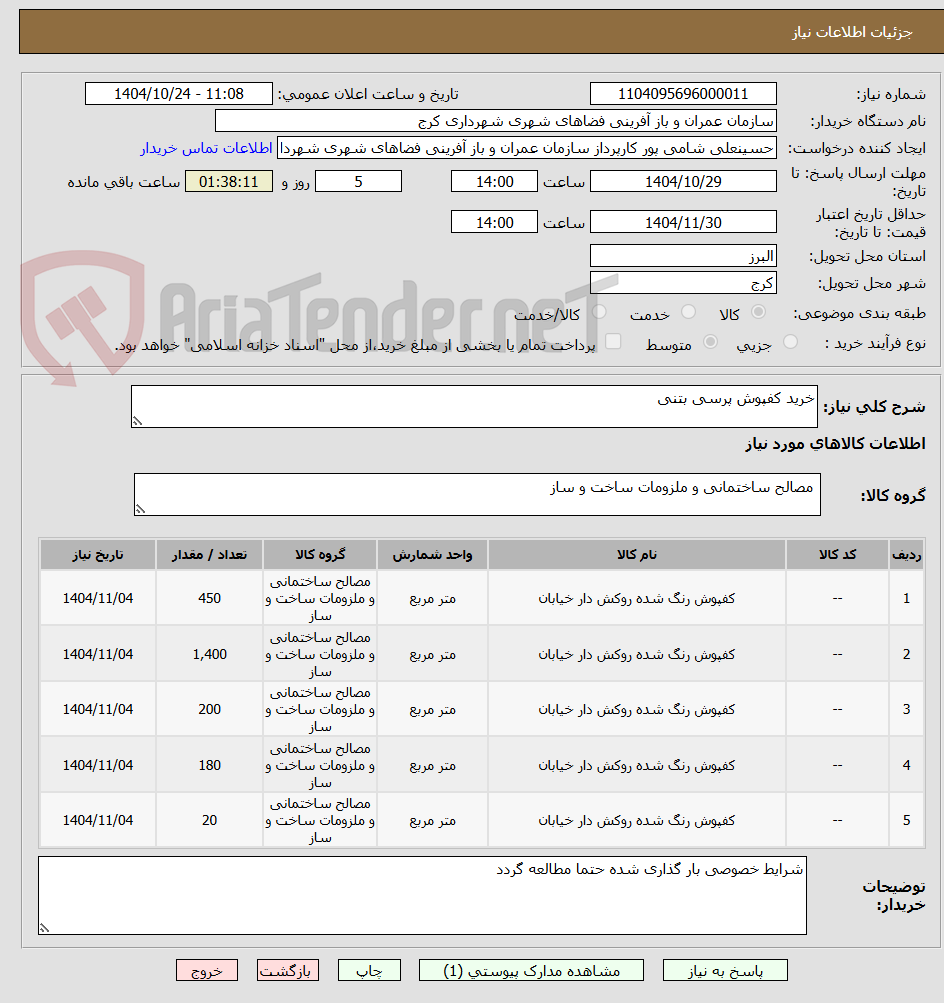944x1003 pixels.
Task: Click the remaining time field showing 01:38:11
Action: pyautogui.click(x=228, y=181)
